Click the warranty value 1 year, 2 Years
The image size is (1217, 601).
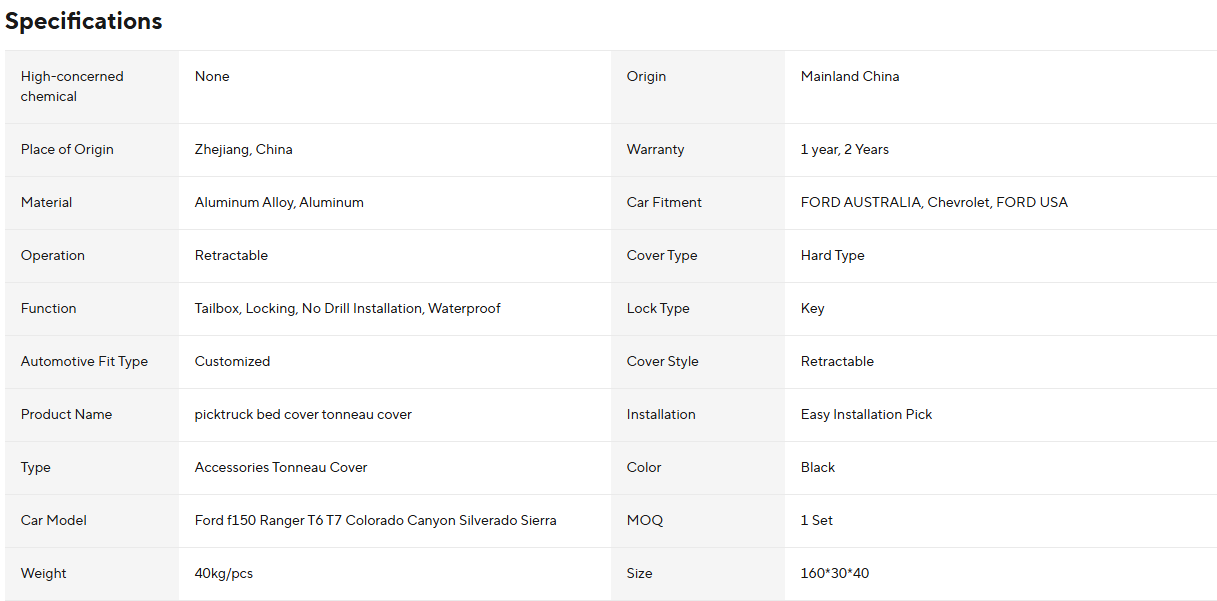pyautogui.click(x=844, y=149)
